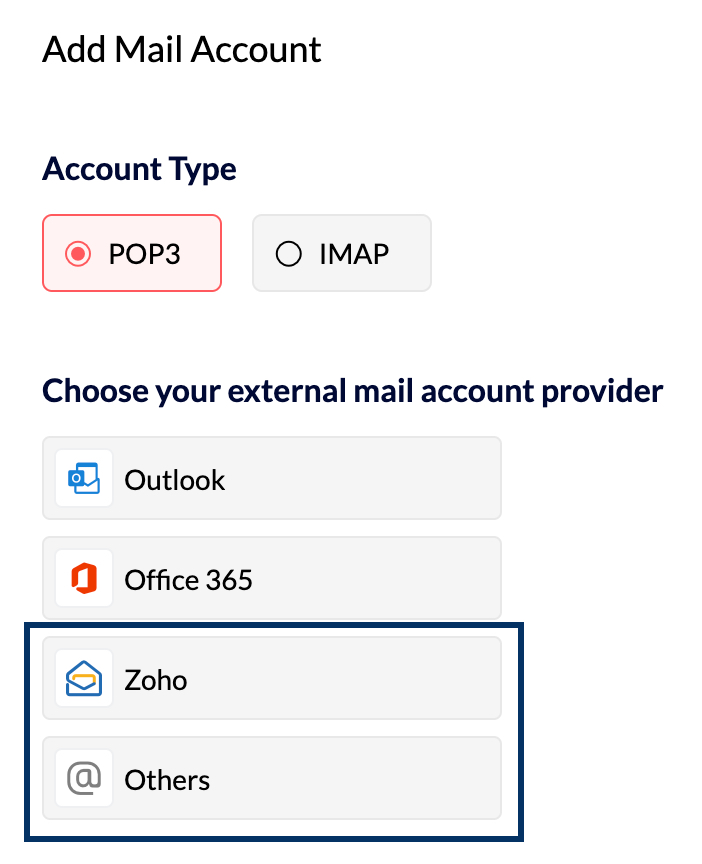Tap the orange Office 365 square icon
The width and height of the screenshot is (702, 864).
84,578
